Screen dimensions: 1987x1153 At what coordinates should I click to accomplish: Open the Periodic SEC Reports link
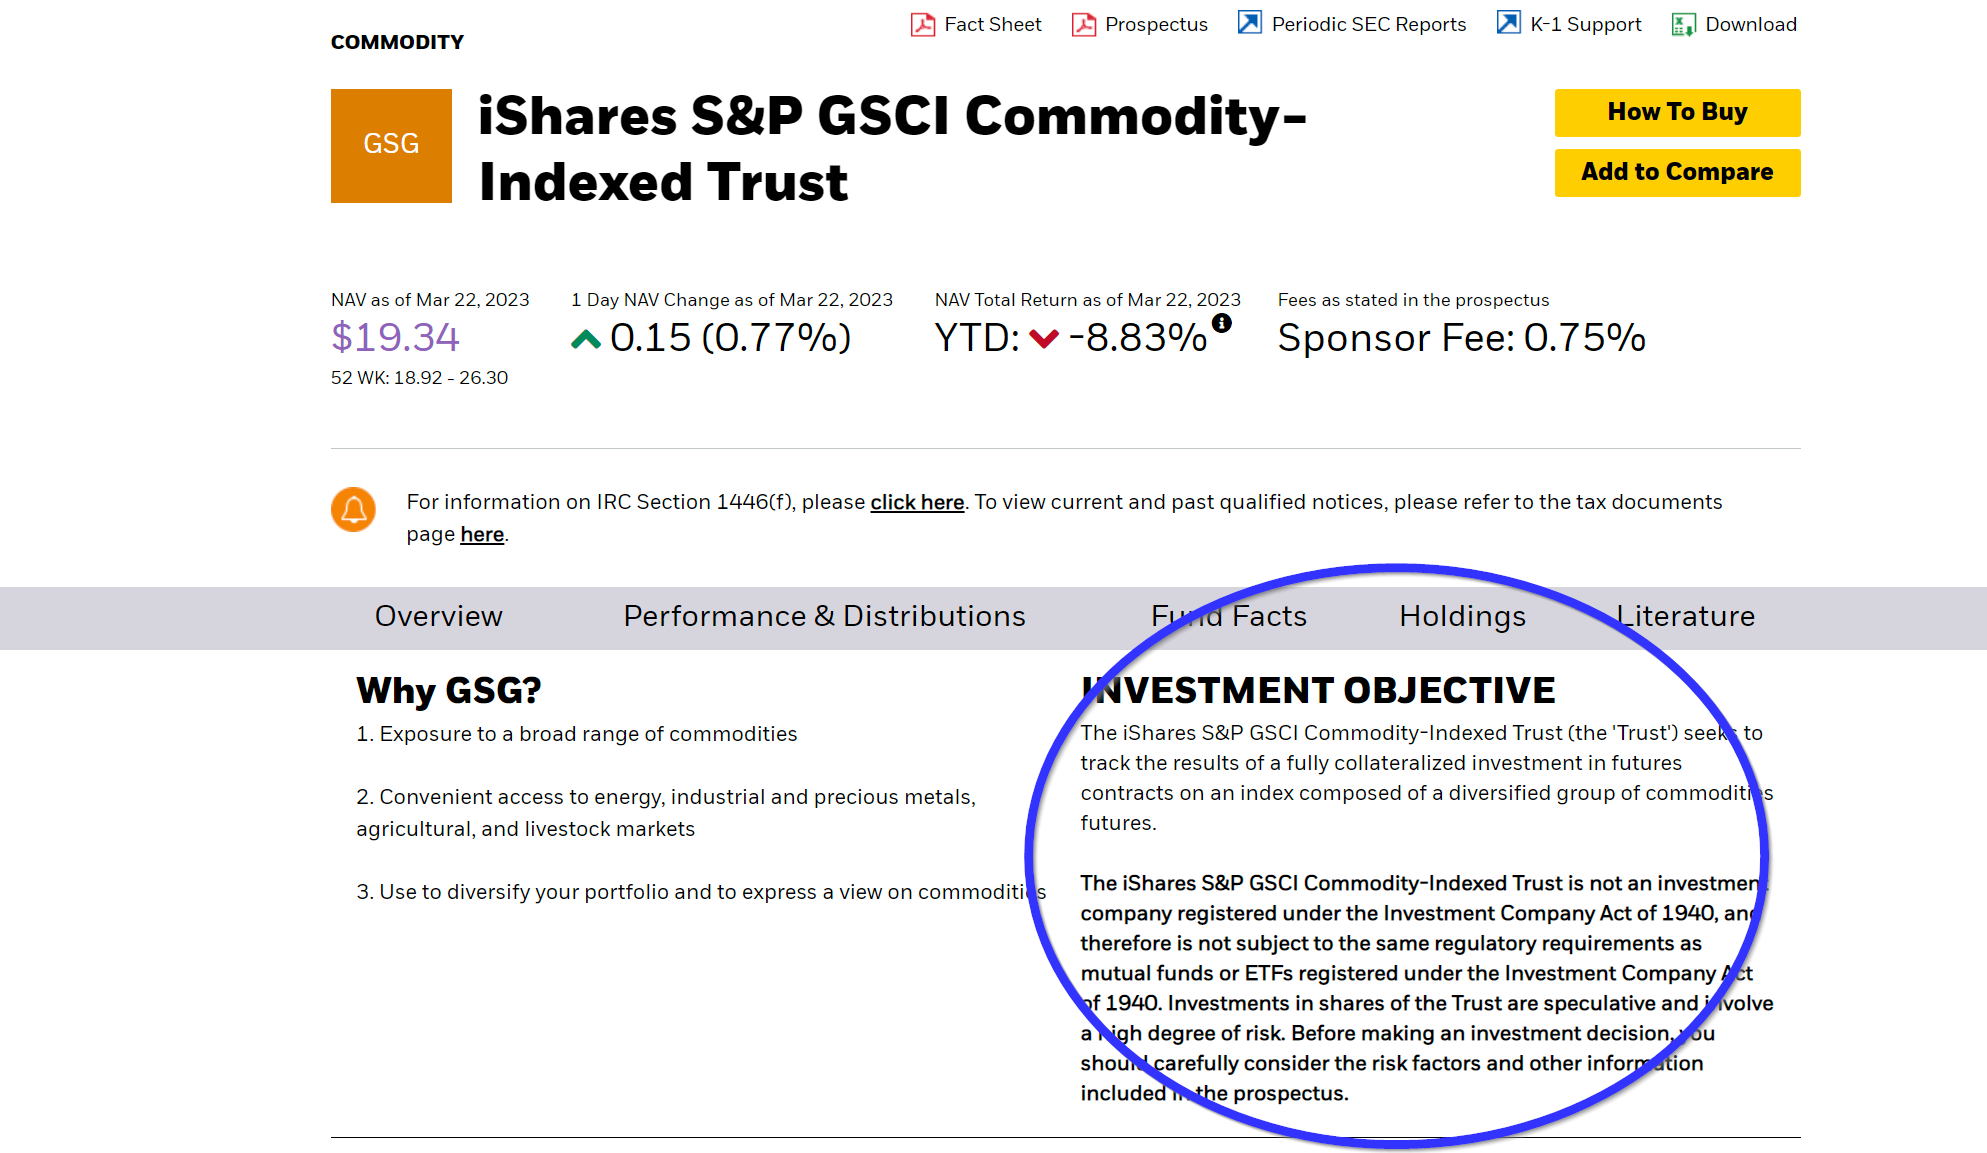pyautogui.click(x=1368, y=24)
